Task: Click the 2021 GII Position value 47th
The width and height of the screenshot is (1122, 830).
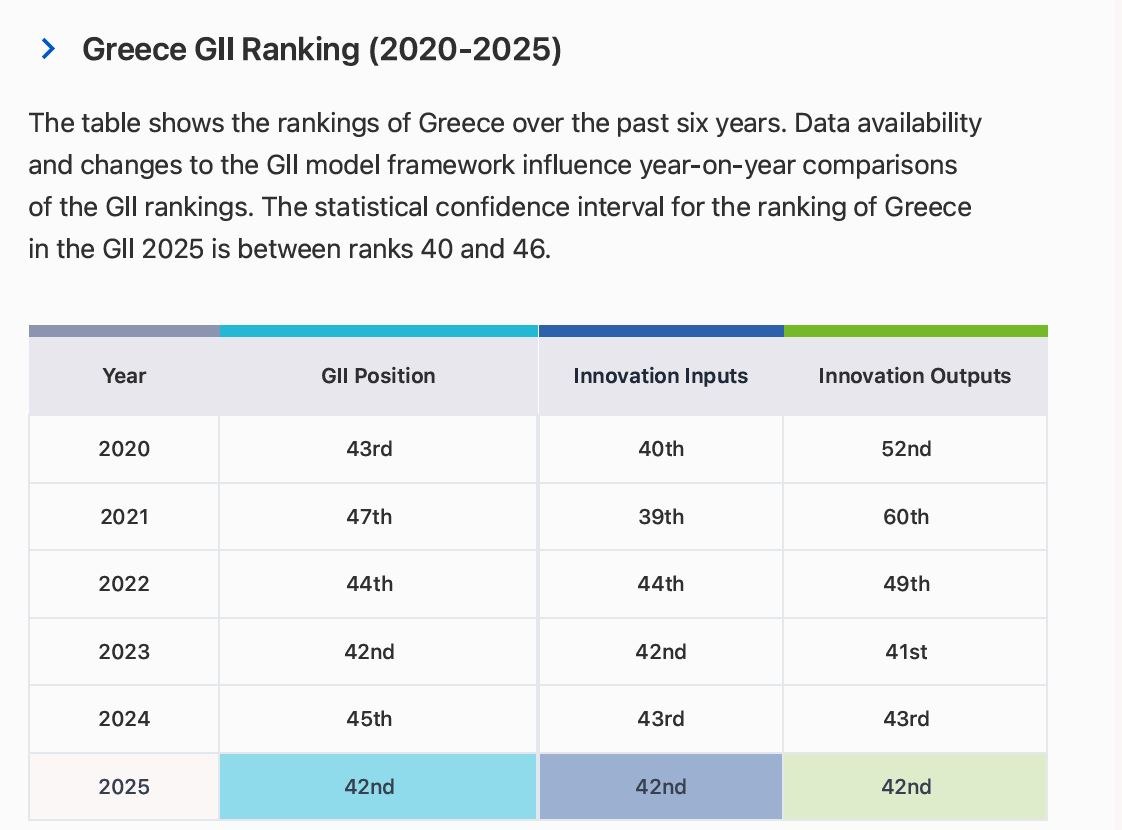Action: coord(369,517)
